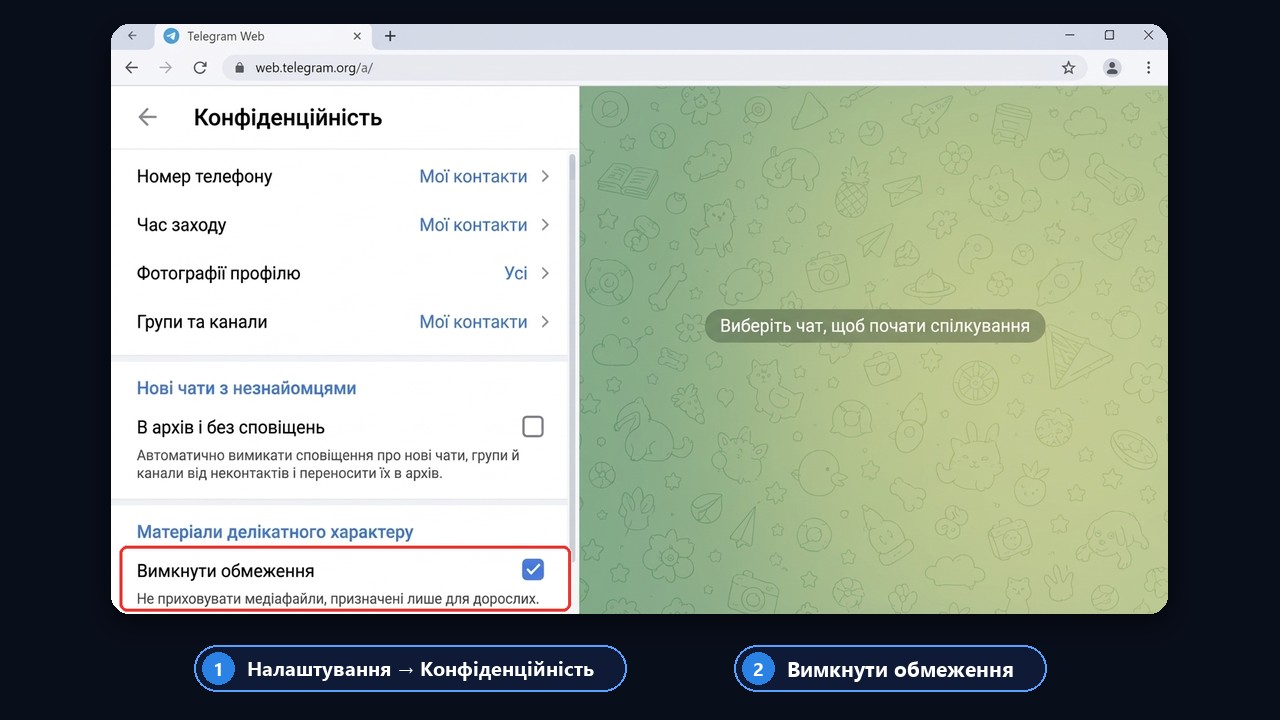Click Мої контакти value for Групи та канали

click(x=473, y=322)
